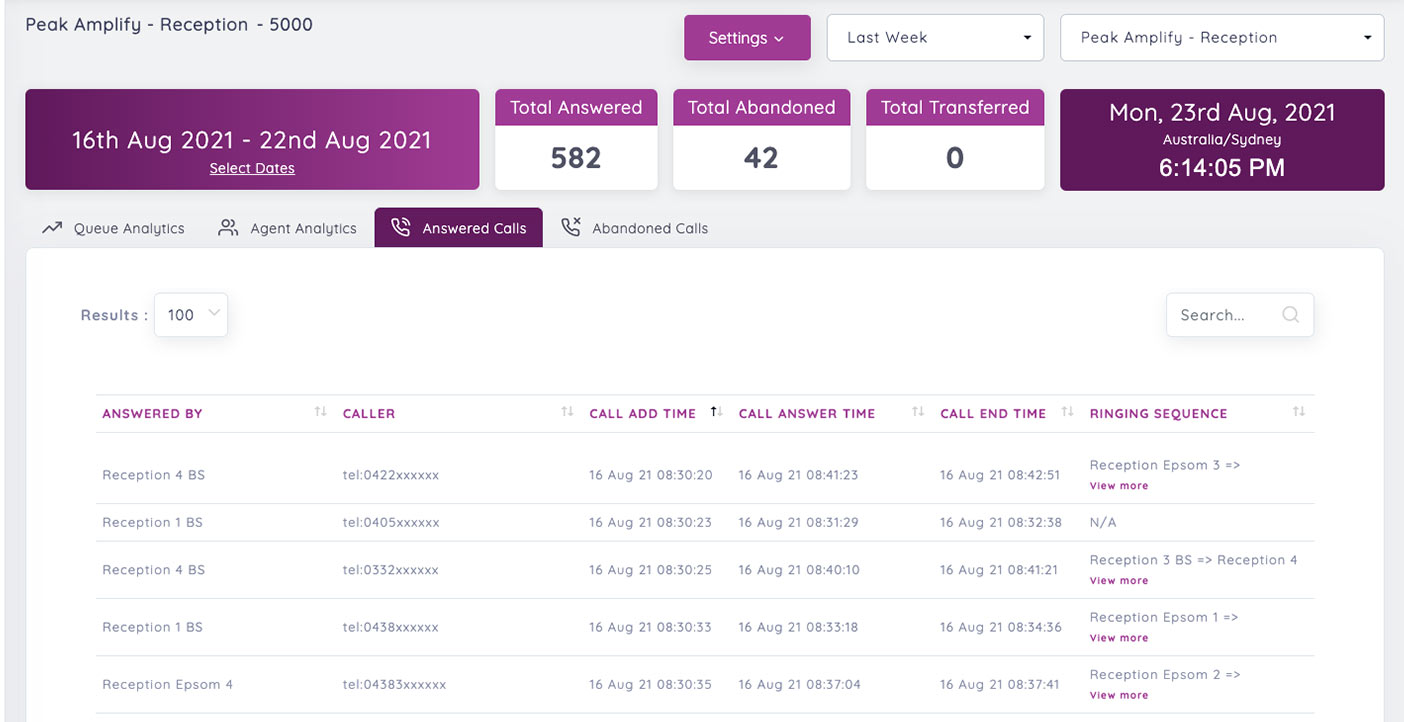Click the people icon on Agent Analytics tab
The height and width of the screenshot is (722, 1404).
pos(227,227)
